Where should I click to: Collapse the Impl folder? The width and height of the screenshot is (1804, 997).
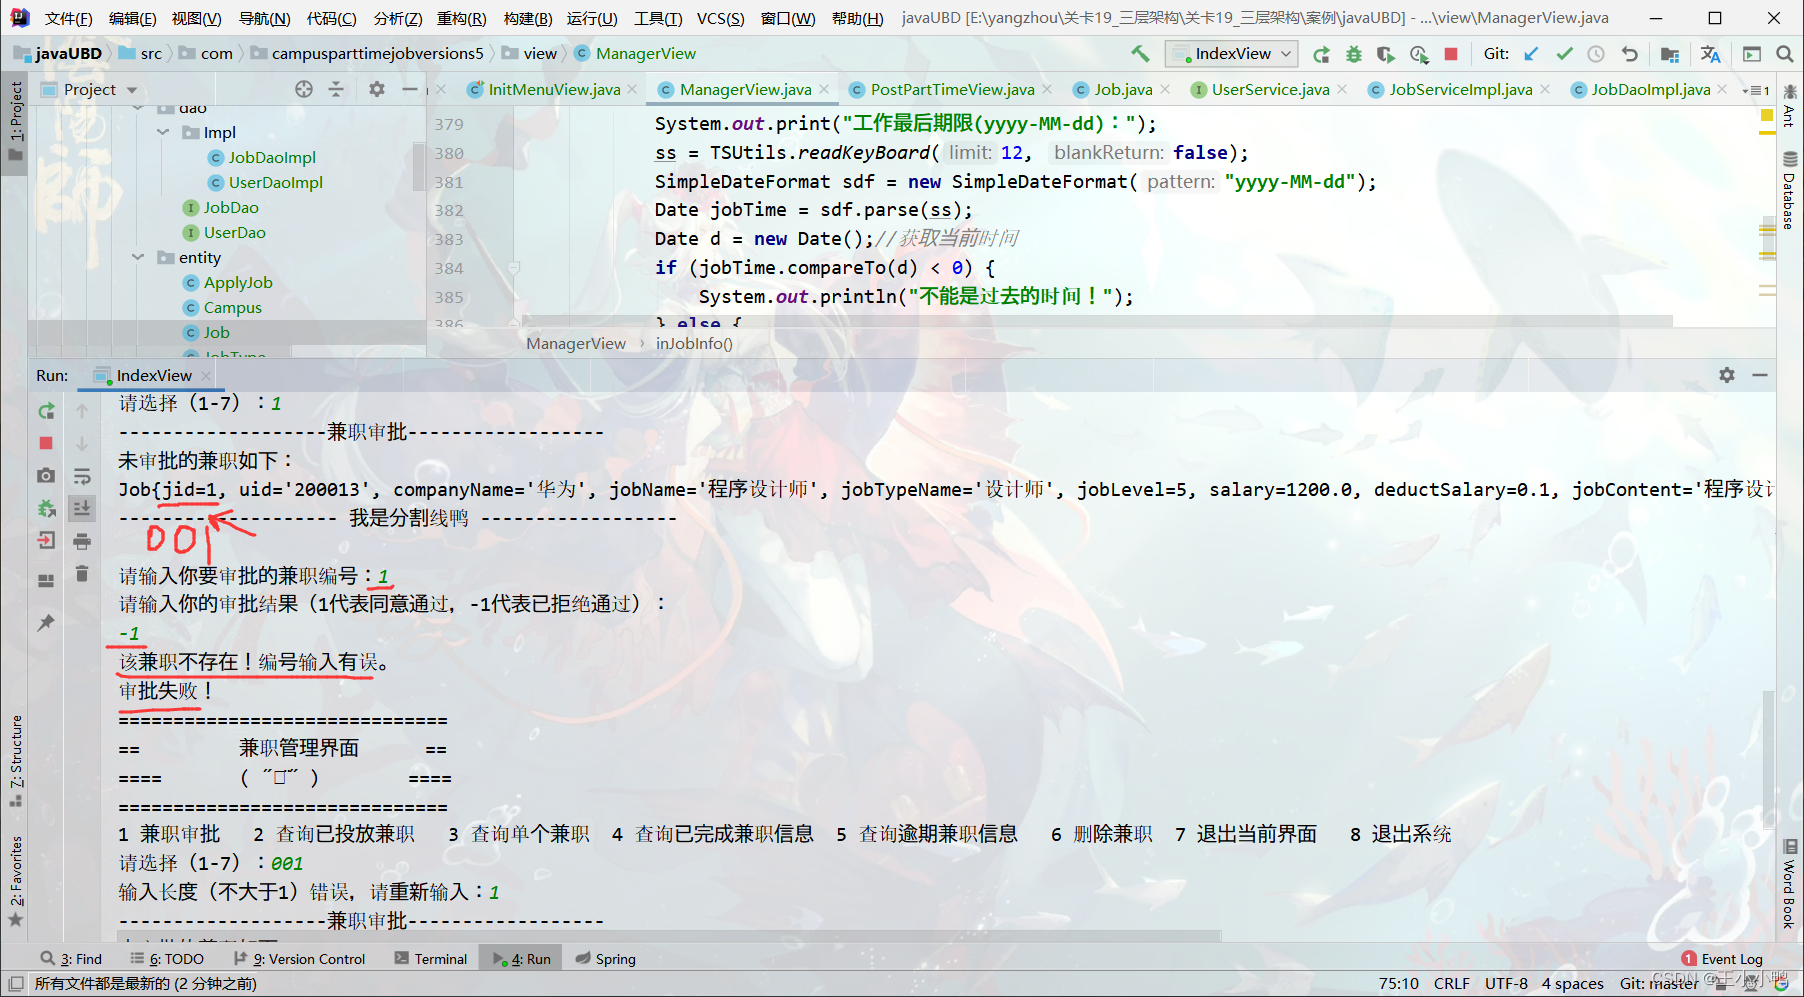point(163,132)
